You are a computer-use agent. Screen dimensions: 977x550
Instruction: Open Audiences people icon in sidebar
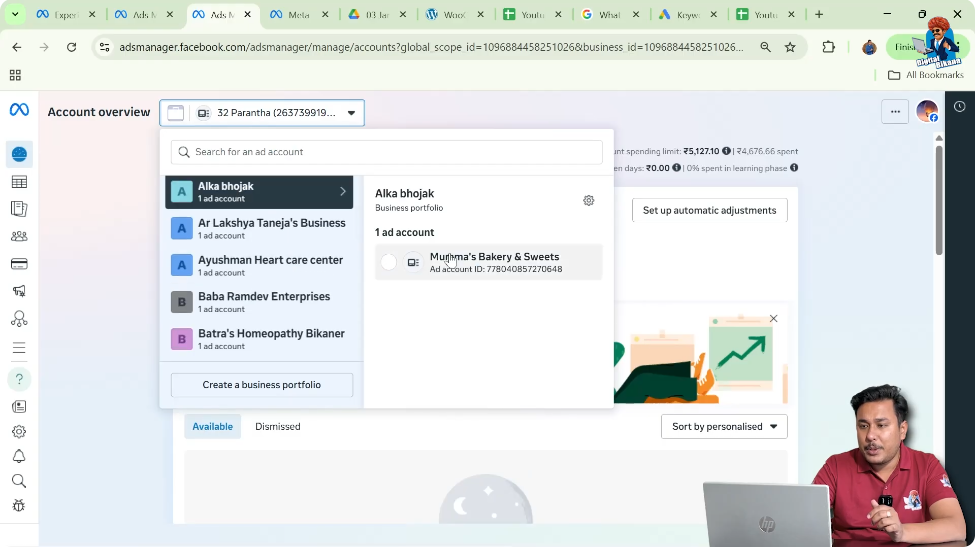(x=19, y=236)
